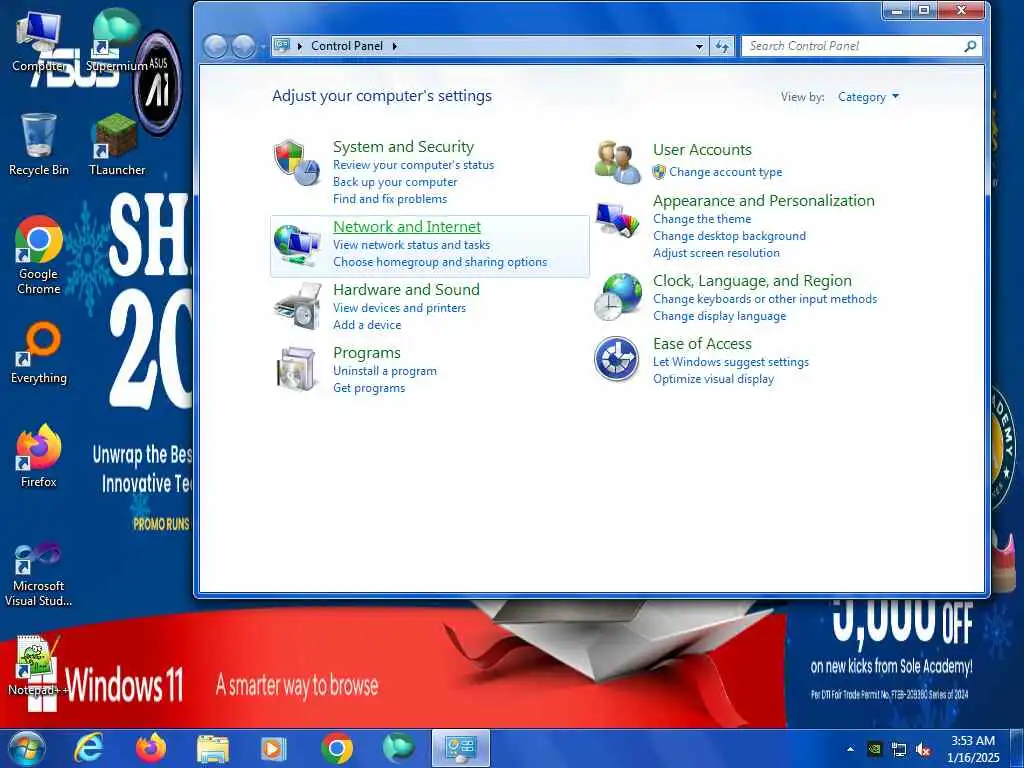
Task: Open recent pages dropdown beside Forward button
Action: click(263, 47)
